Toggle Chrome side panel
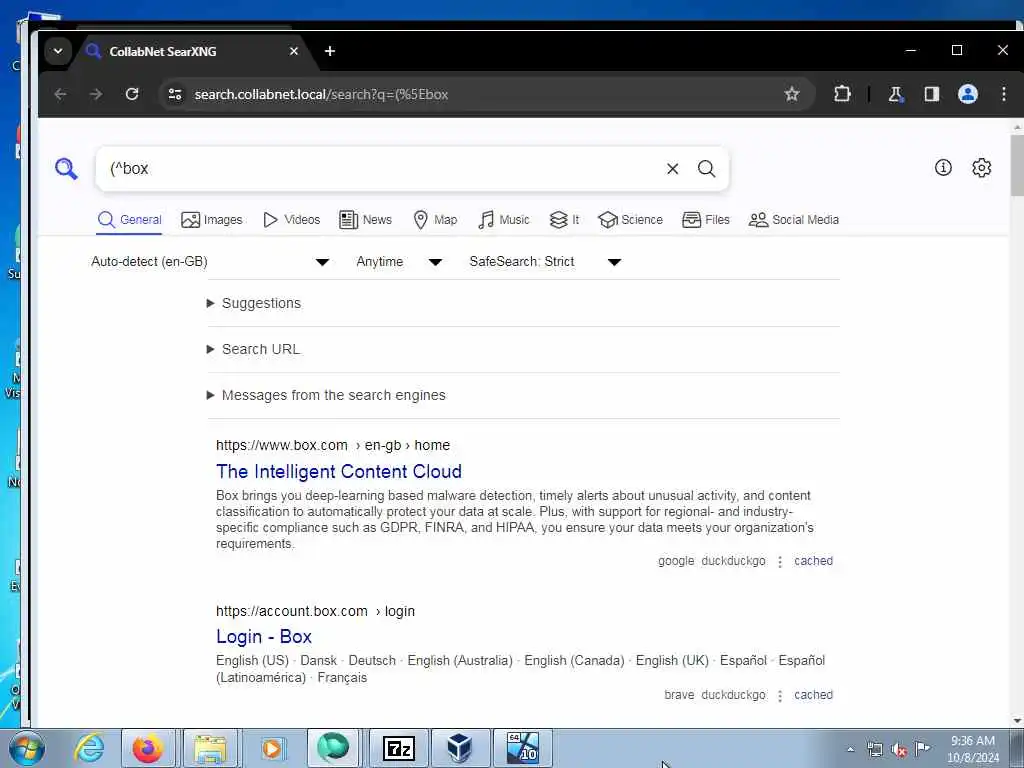 tap(931, 94)
